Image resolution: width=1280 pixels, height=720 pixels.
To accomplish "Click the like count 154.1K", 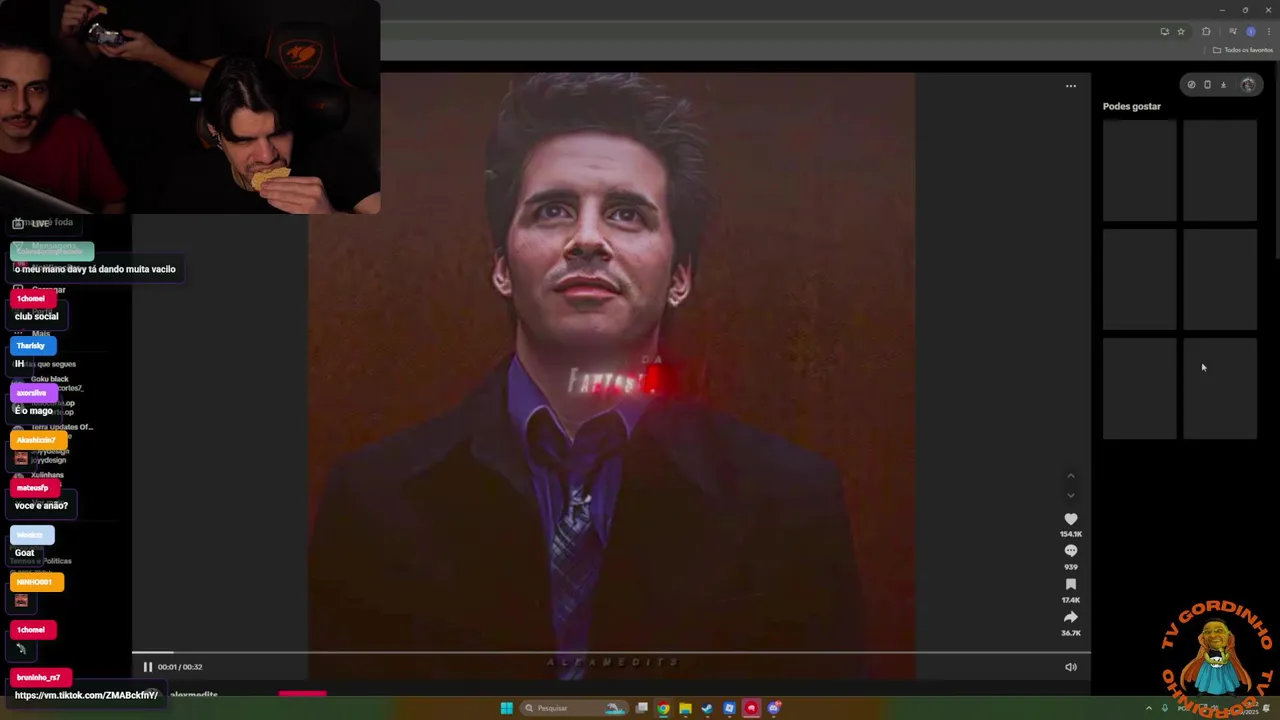I will 1071,534.
